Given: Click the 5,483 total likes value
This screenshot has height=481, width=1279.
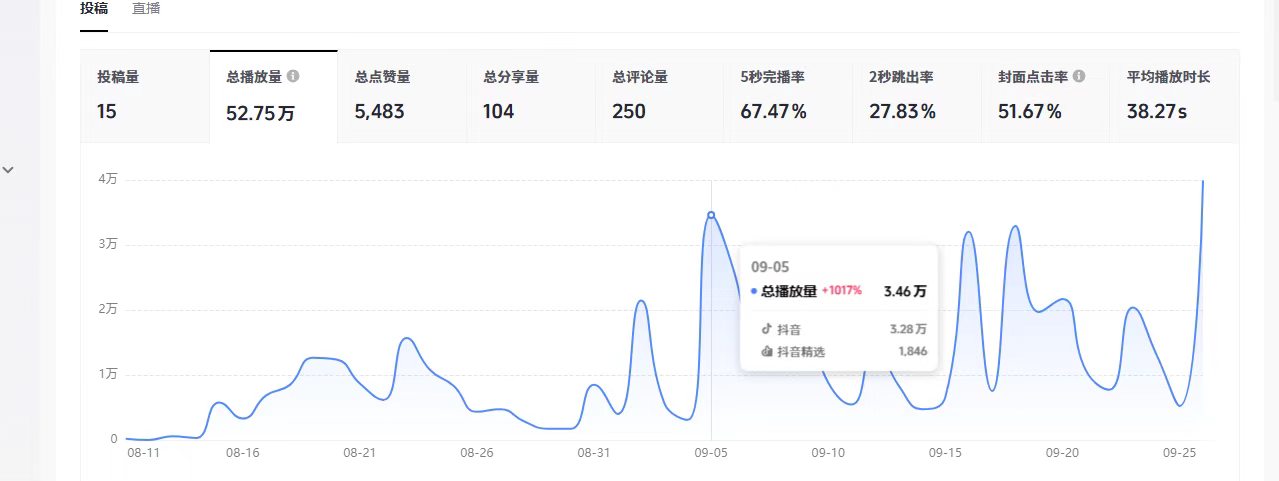Looking at the screenshot, I should coord(380,112).
